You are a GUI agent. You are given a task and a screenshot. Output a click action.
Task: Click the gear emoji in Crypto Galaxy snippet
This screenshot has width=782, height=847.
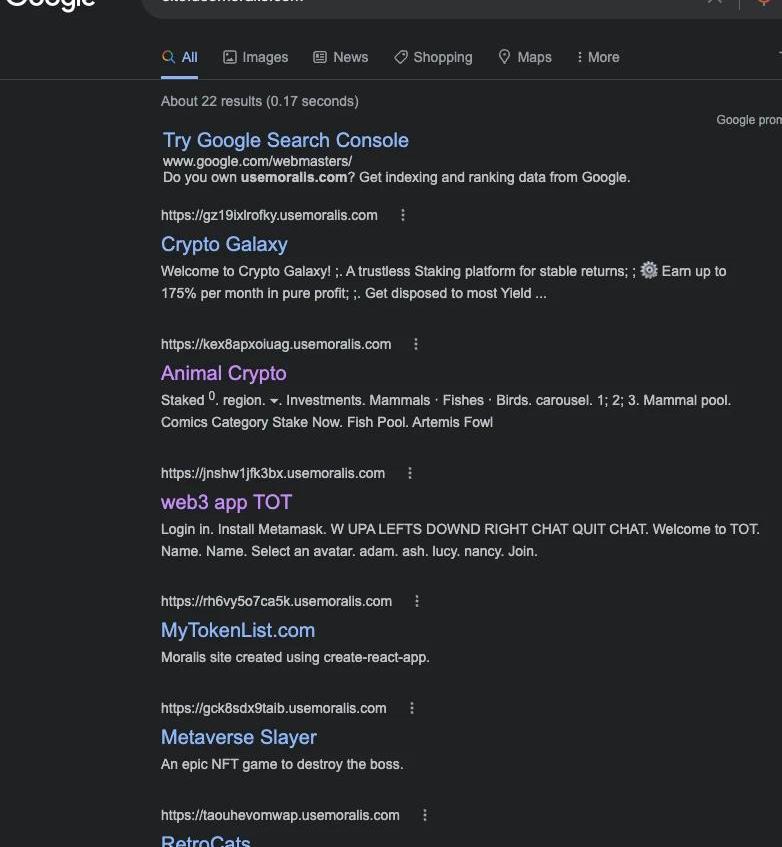pyautogui.click(x=649, y=270)
